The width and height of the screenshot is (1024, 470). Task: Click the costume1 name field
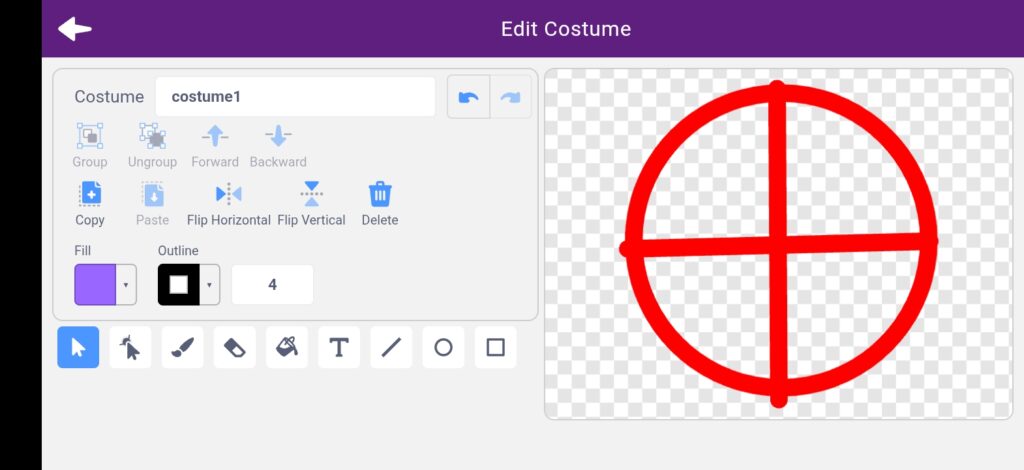click(x=295, y=97)
